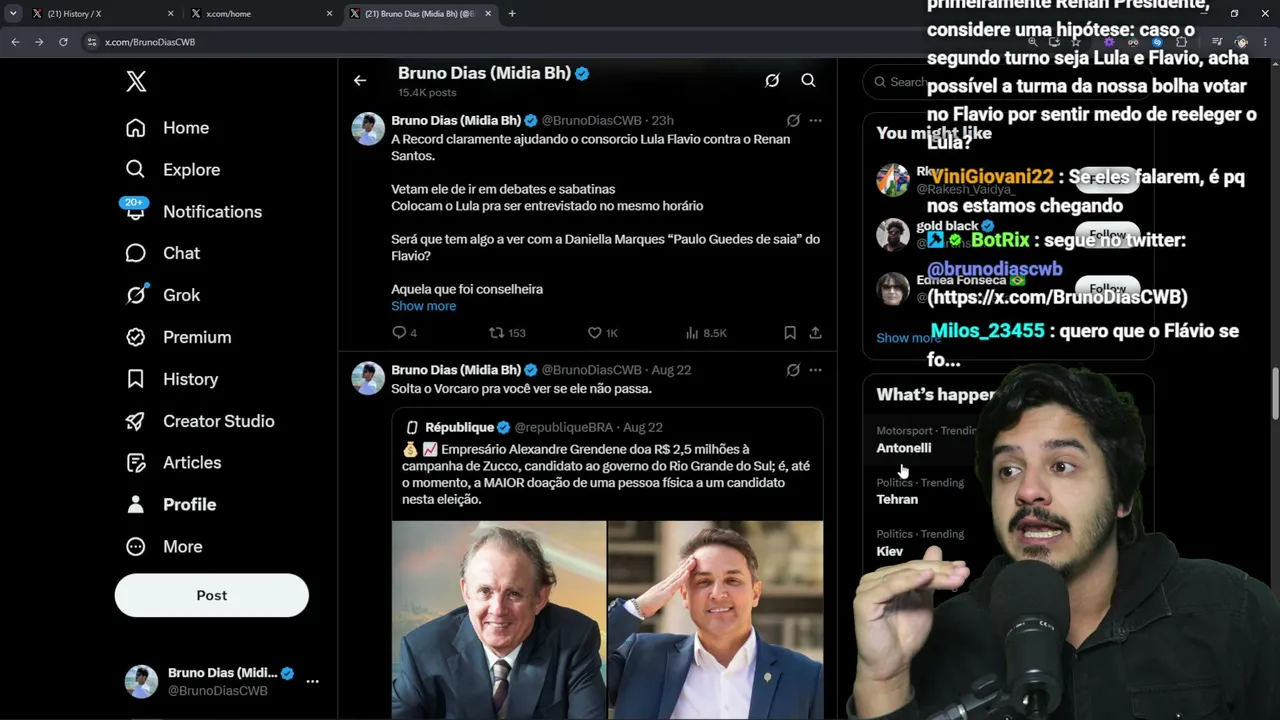
Task: Close the "x.com/home" tab
Action: [x=329, y=14]
